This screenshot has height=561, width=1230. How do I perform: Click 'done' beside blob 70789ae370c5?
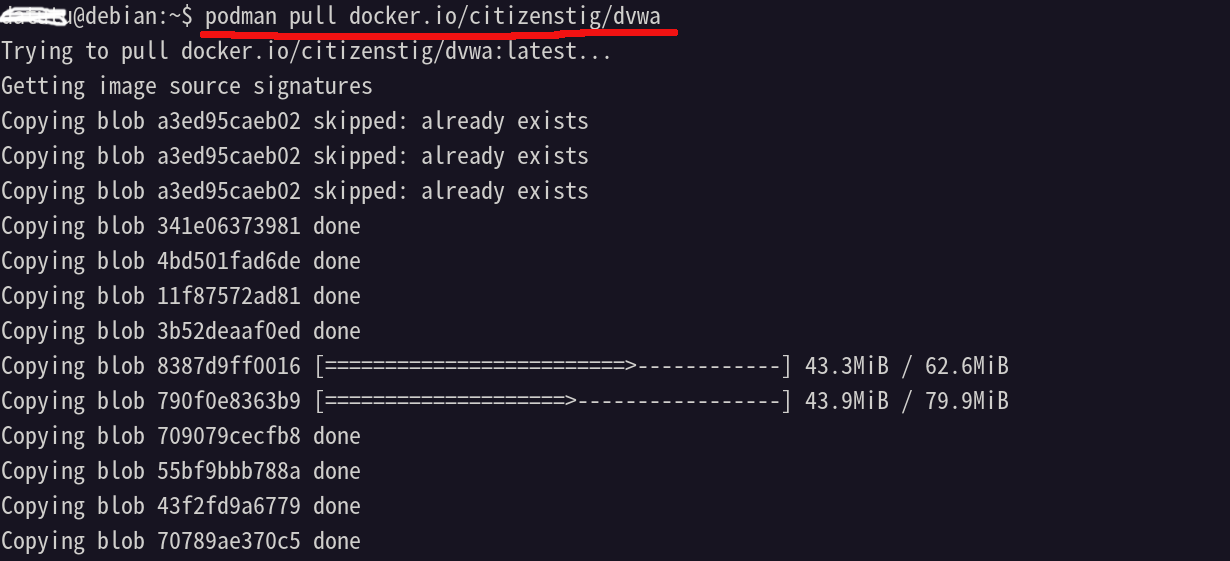pyautogui.click(x=337, y=541)
